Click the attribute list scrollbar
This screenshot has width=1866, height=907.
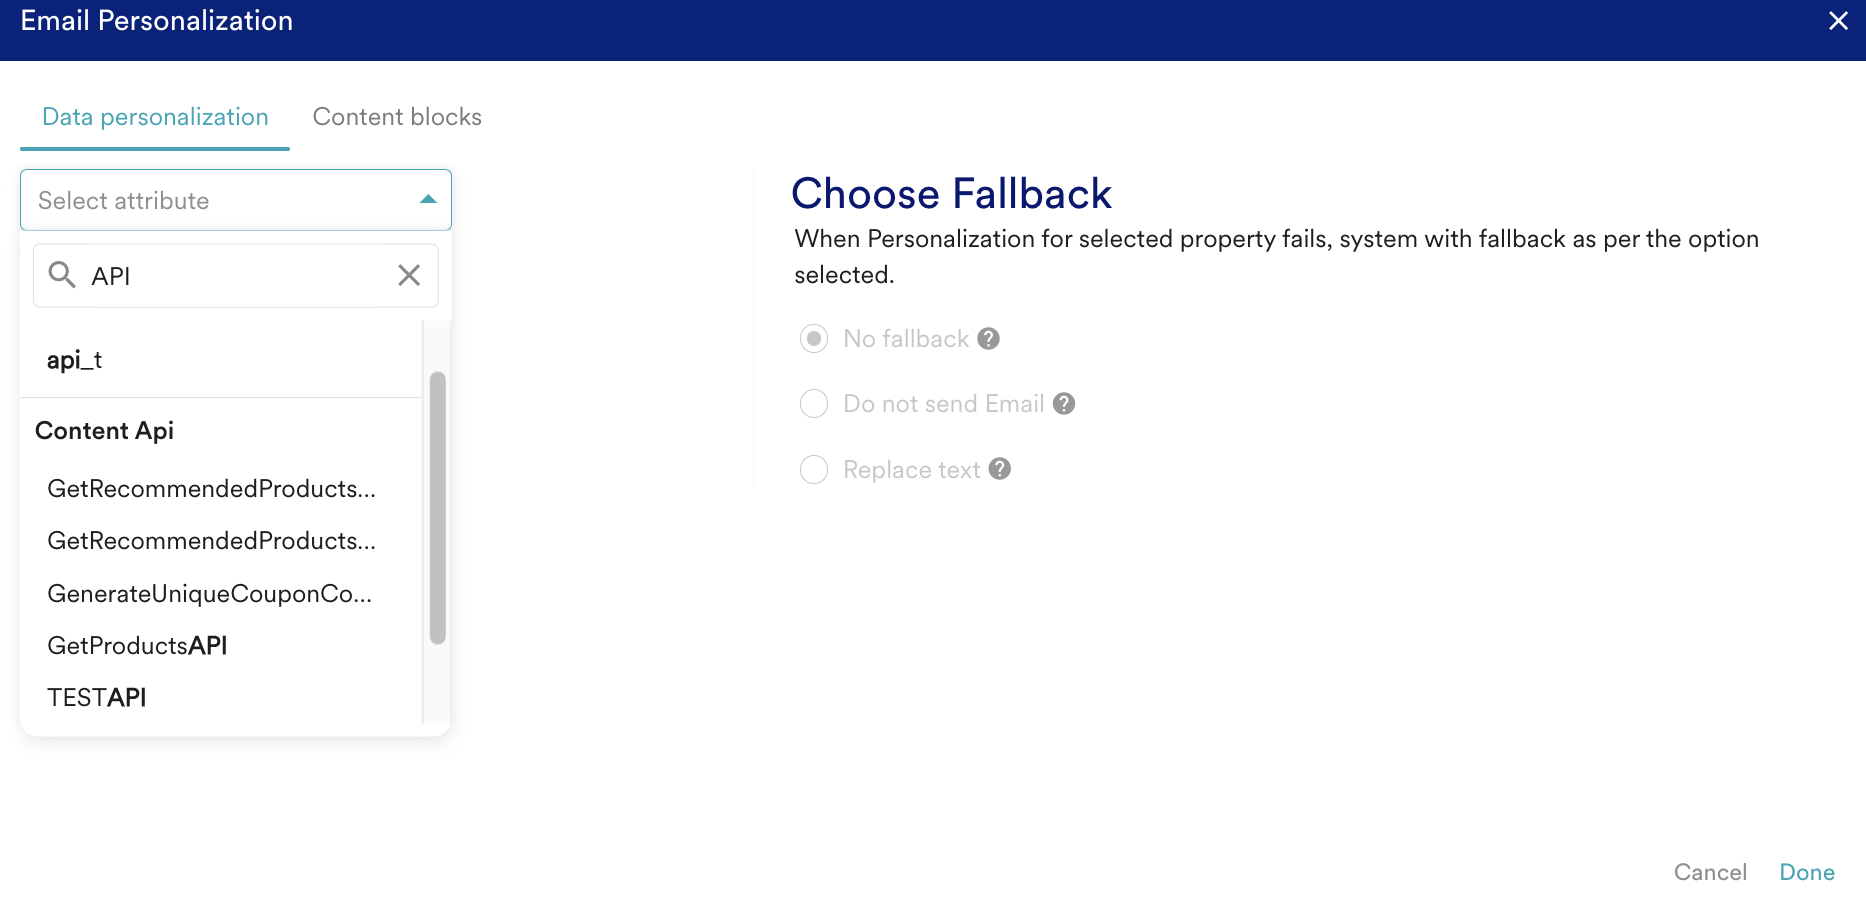pyautogui.click(x=437, y=508)
